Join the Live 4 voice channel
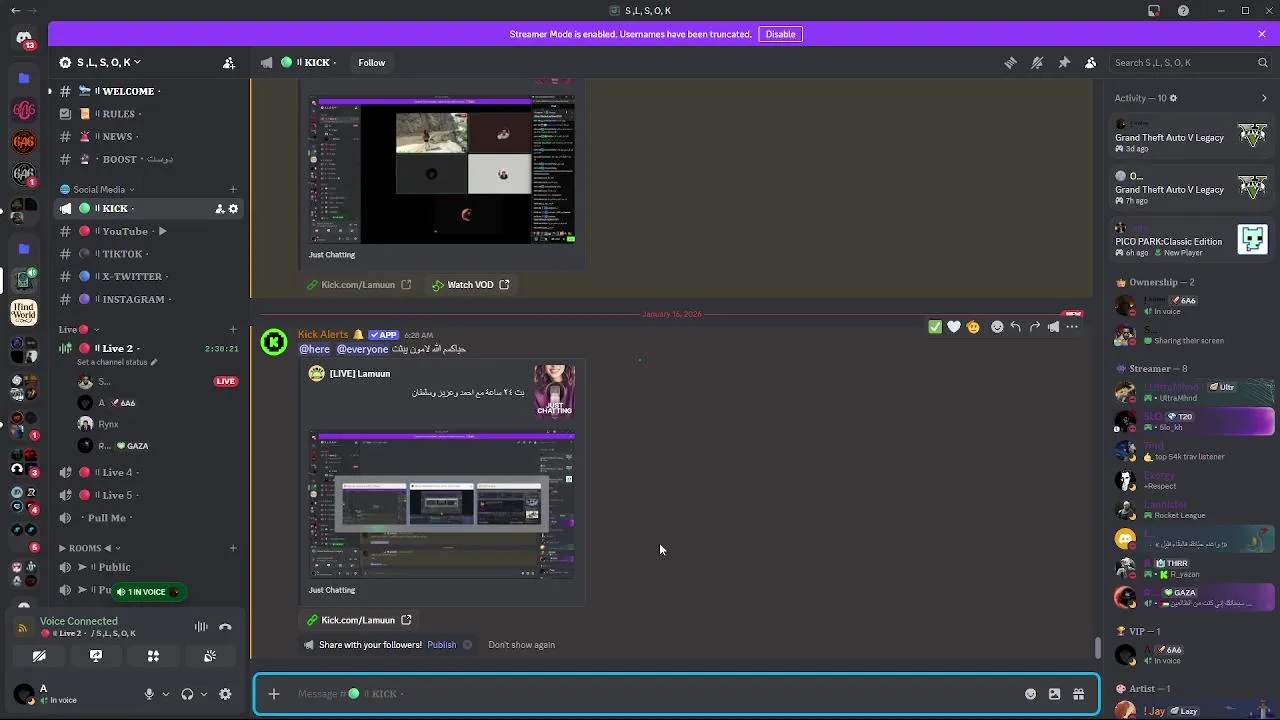 (150, 472)
